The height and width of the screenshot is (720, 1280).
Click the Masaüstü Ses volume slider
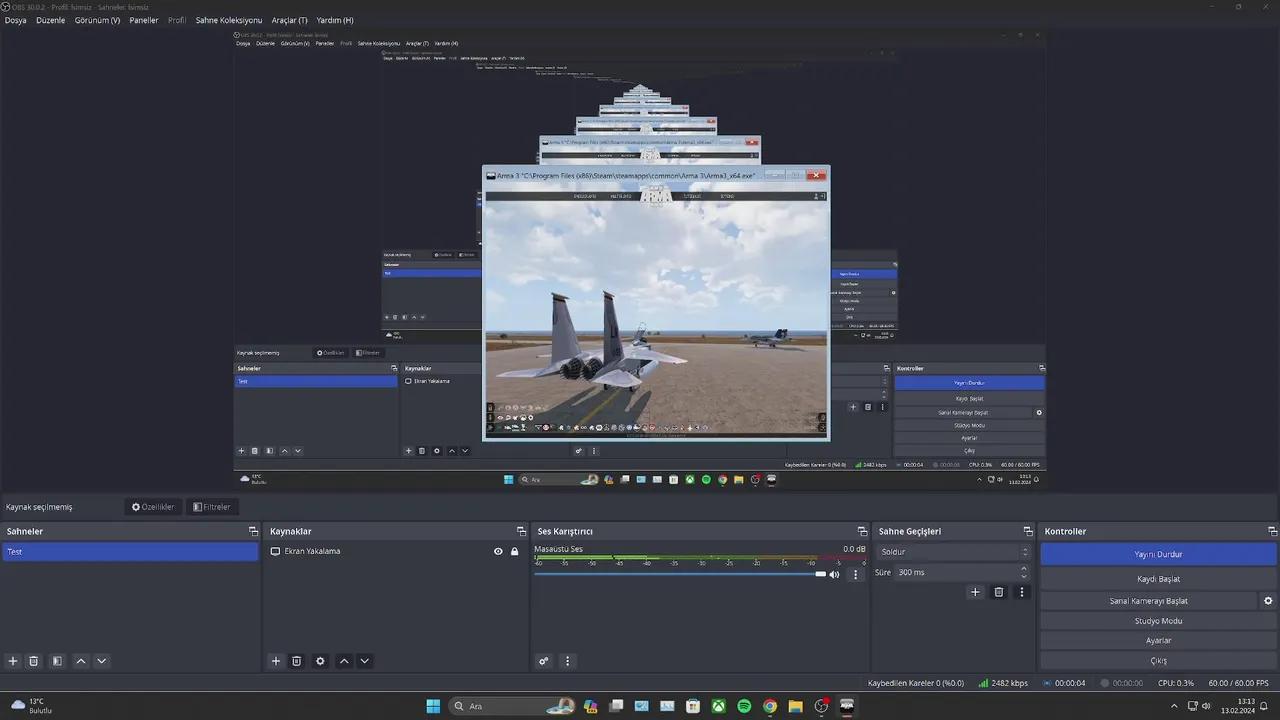tap(680, 574)
